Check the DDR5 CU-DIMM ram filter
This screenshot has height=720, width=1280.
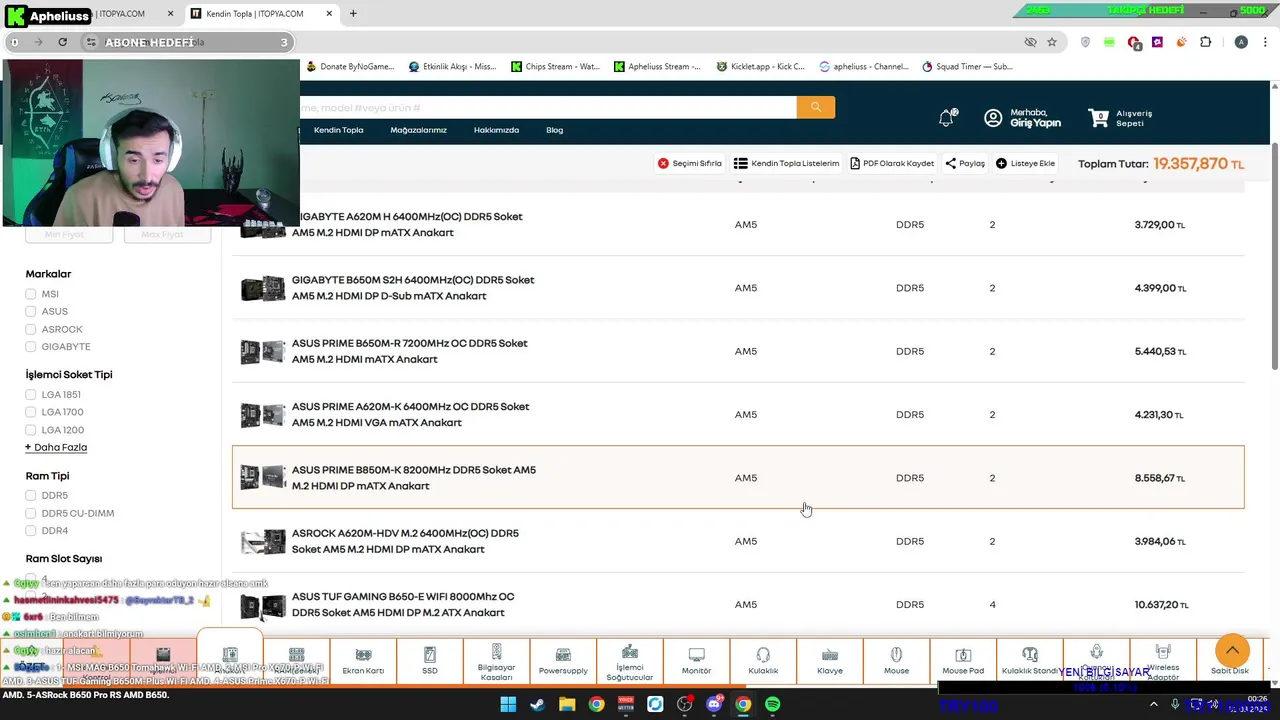(x=31, y=513)
